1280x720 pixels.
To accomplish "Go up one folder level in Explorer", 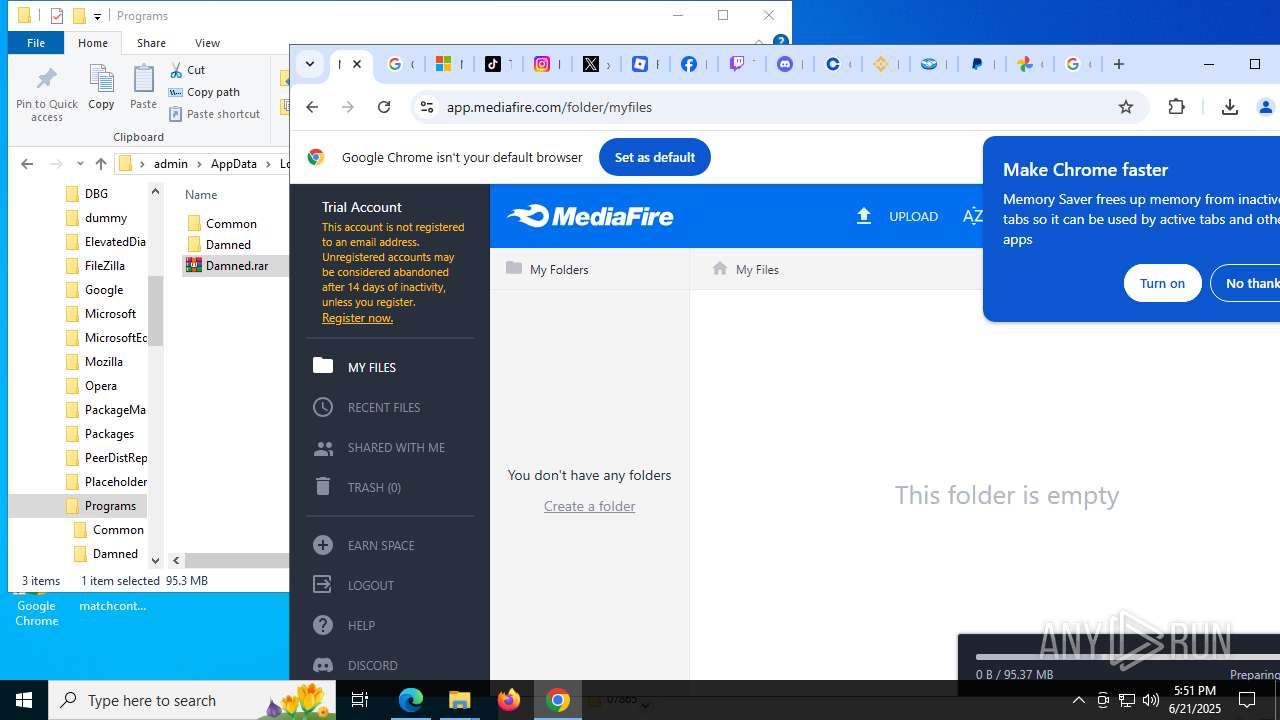I will [101, 164].
